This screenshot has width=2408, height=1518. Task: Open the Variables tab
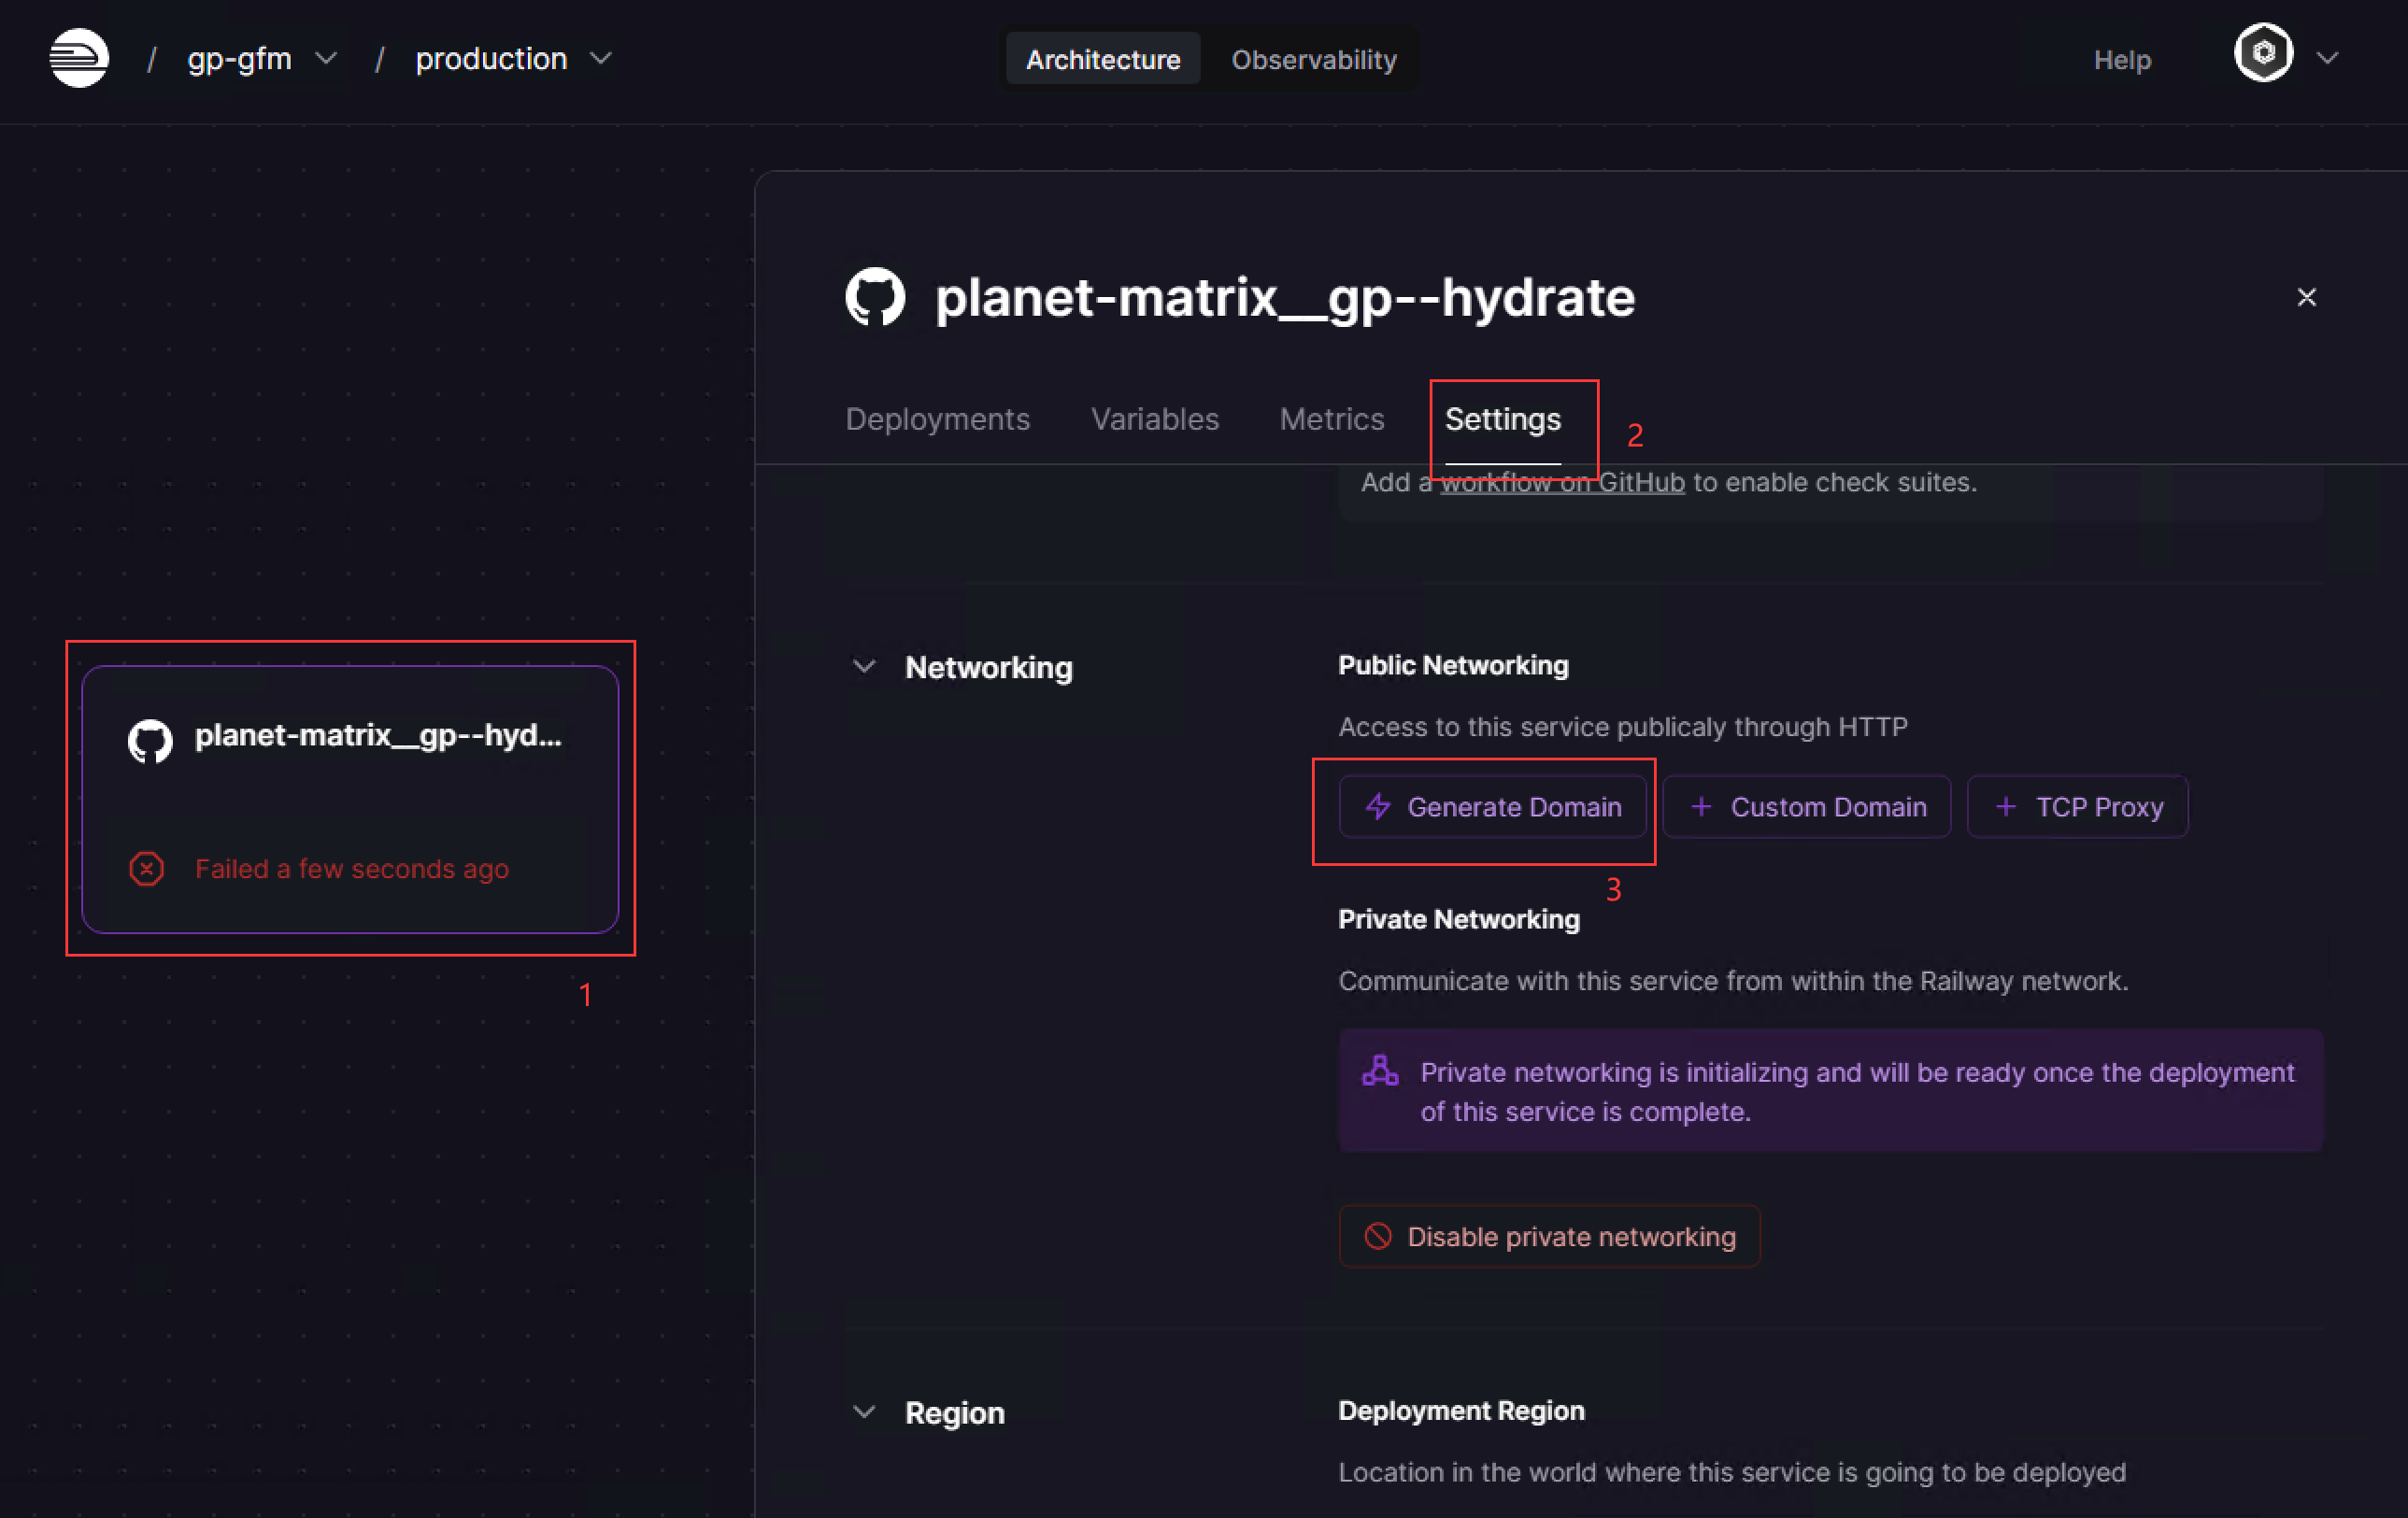1154,419
